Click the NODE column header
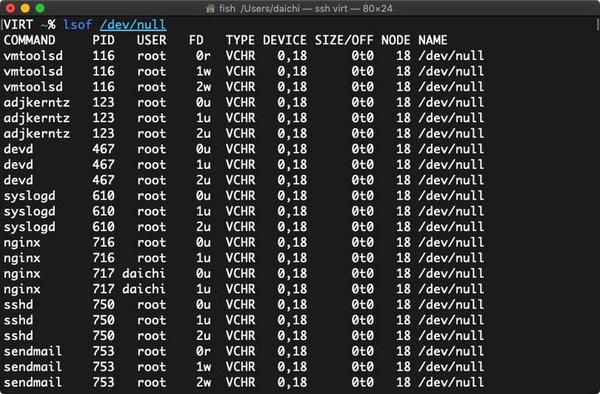600x394 pixels. [x=396, y=40]
